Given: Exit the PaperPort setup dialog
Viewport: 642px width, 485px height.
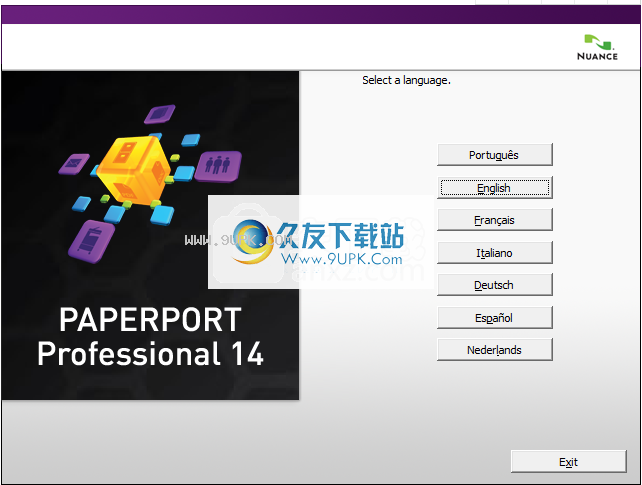Looking at the screenshot, I should (x=569, y=462).
